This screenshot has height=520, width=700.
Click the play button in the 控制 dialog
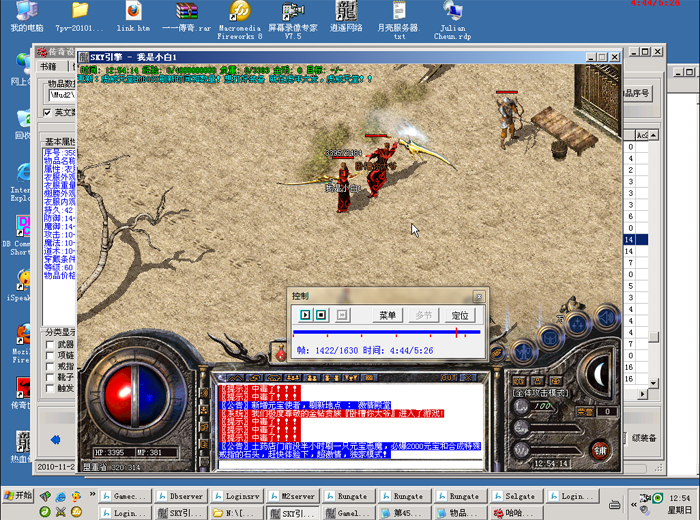[305, 315]
